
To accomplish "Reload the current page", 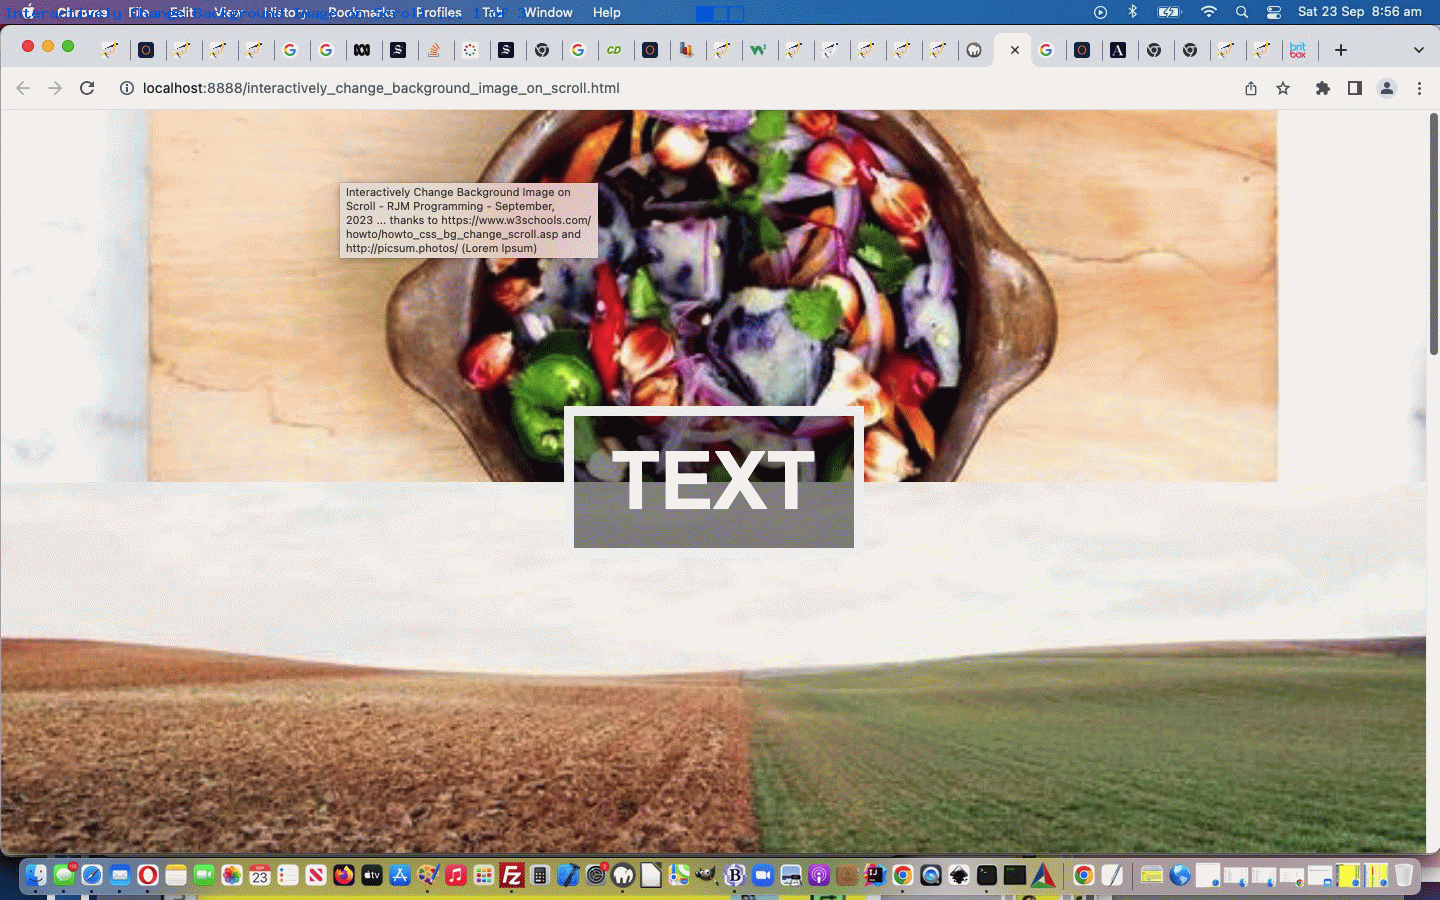I will pyautogui.click(x=87, y=88).
